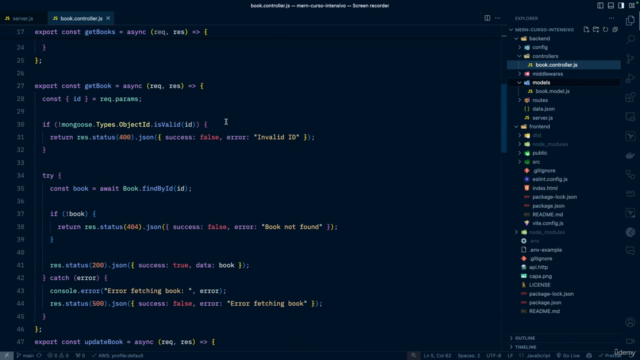The image size is (640, 360).
Task: Click the Ln, Col cursor position indicator
Action: coord(437,356)
